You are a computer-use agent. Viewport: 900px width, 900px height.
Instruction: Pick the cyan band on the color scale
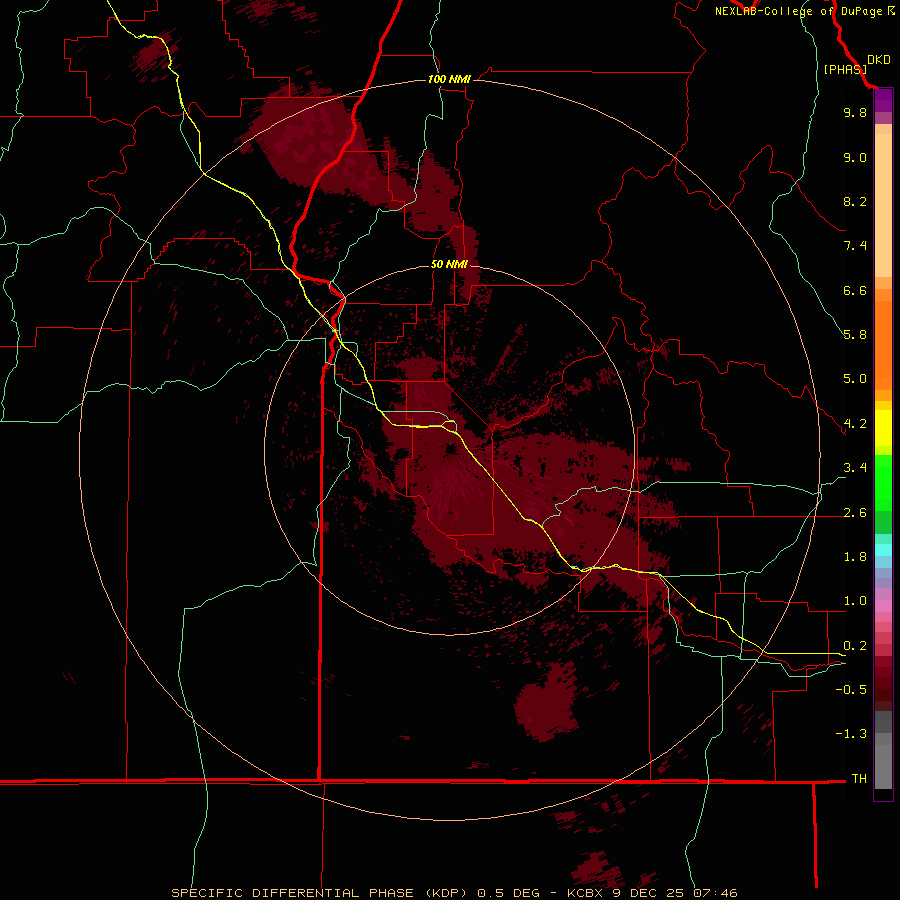pyautogui.click(x=883, y=550)
